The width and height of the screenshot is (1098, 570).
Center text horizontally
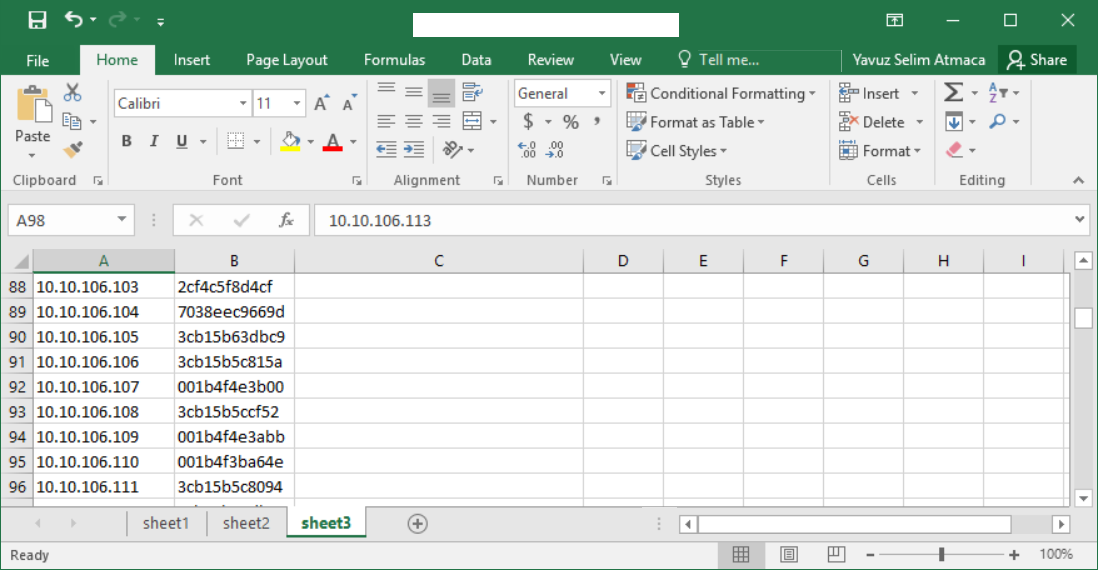pos(414,121)
